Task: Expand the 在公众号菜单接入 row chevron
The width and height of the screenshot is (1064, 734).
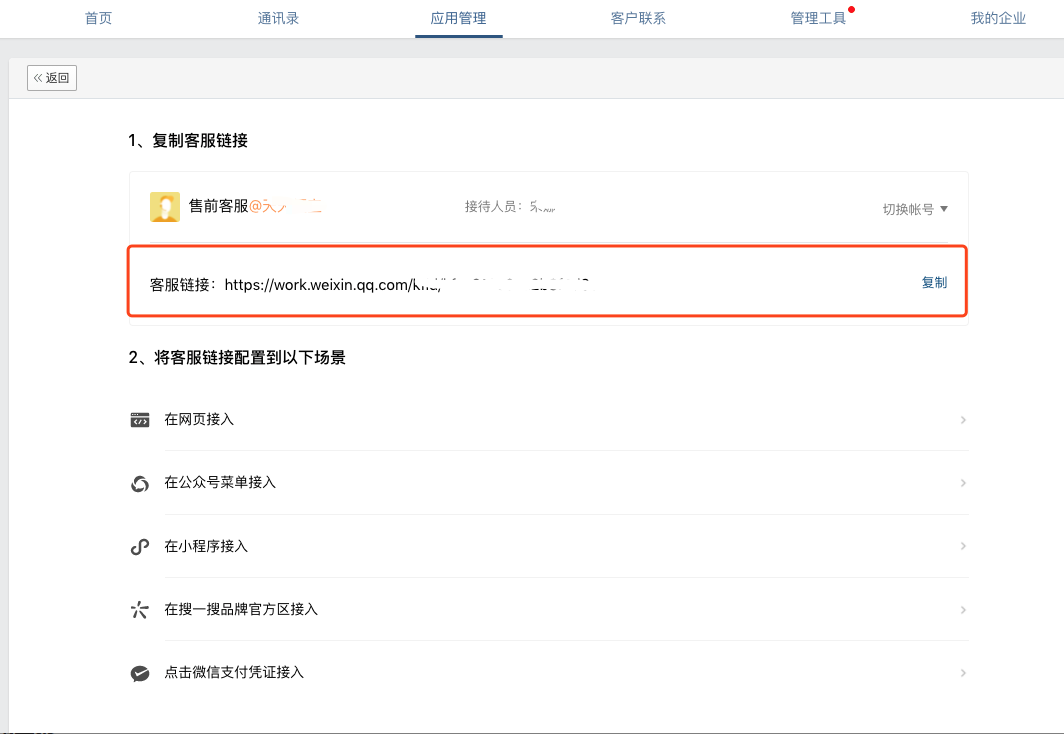Action: coord(963,483)
